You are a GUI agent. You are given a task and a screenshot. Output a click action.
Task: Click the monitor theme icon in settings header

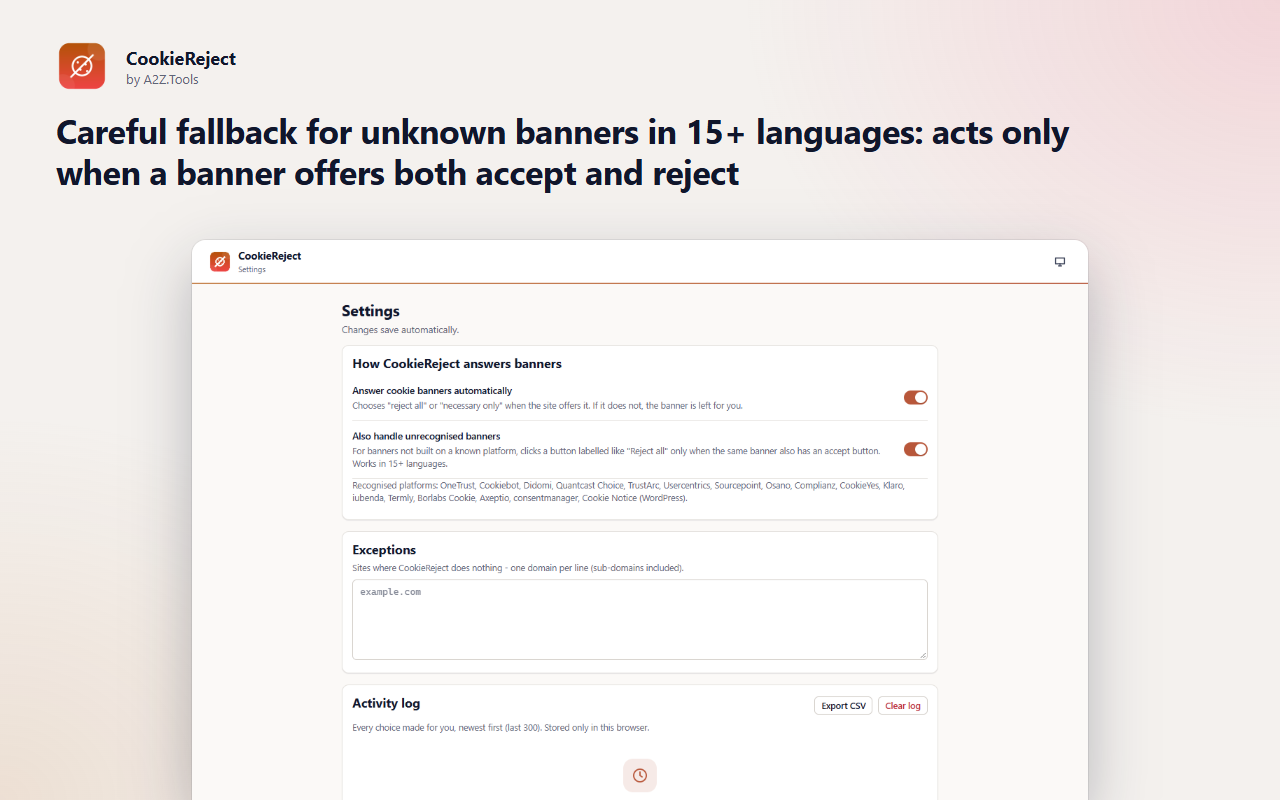(1060, 262)
